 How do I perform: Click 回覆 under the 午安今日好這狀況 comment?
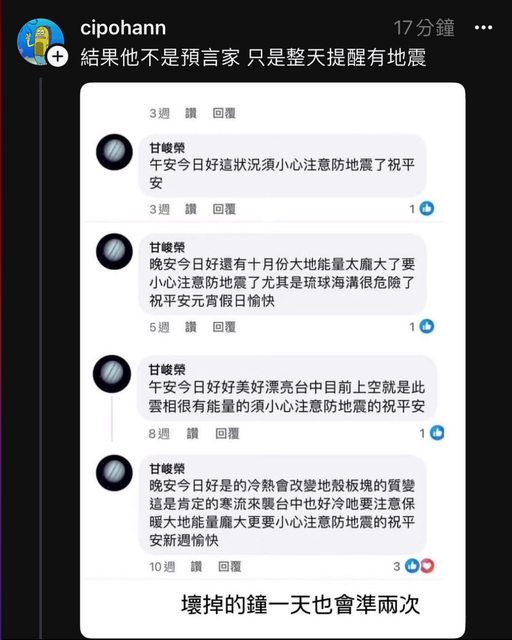(224, 209)
